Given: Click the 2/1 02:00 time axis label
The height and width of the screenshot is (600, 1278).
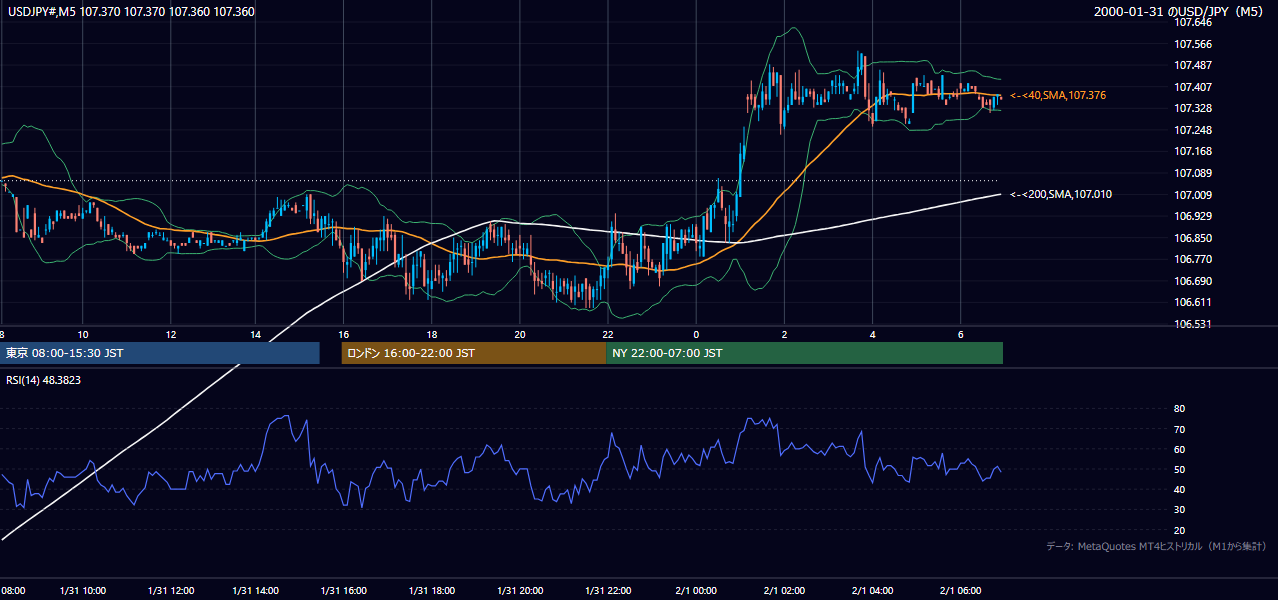Looking at the screenshot, I should pos(785,590).
